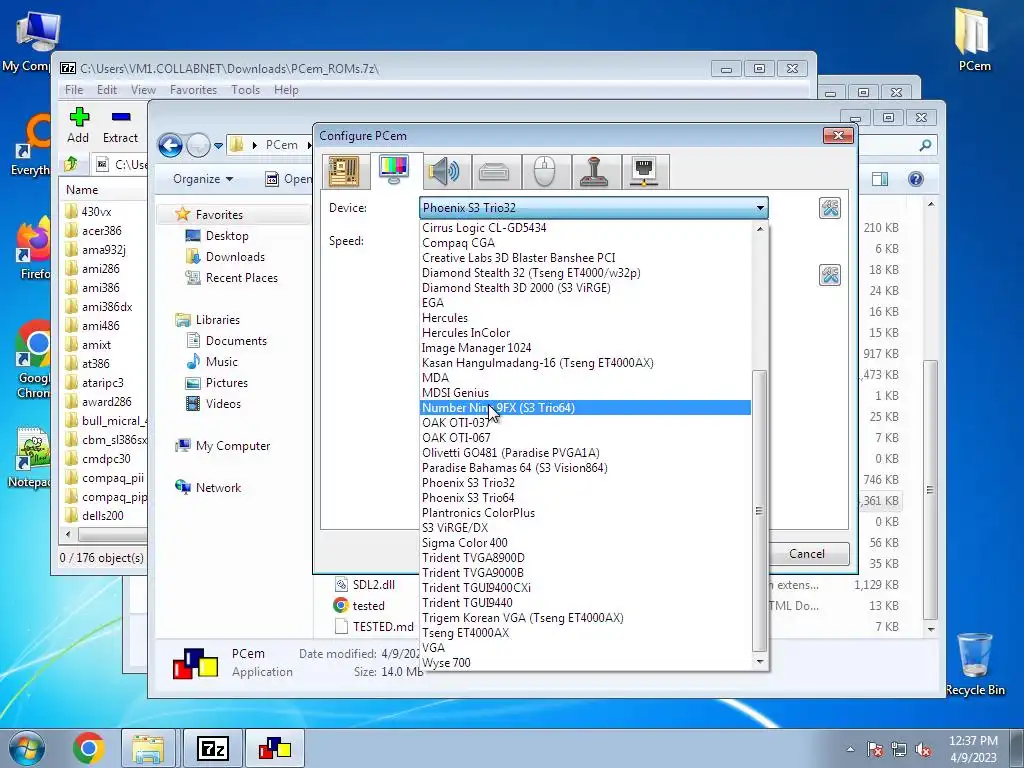Select Wyse 700 option
This screenshot has height=768, width=1024.
pyautogui.click(x=586, y=664)
